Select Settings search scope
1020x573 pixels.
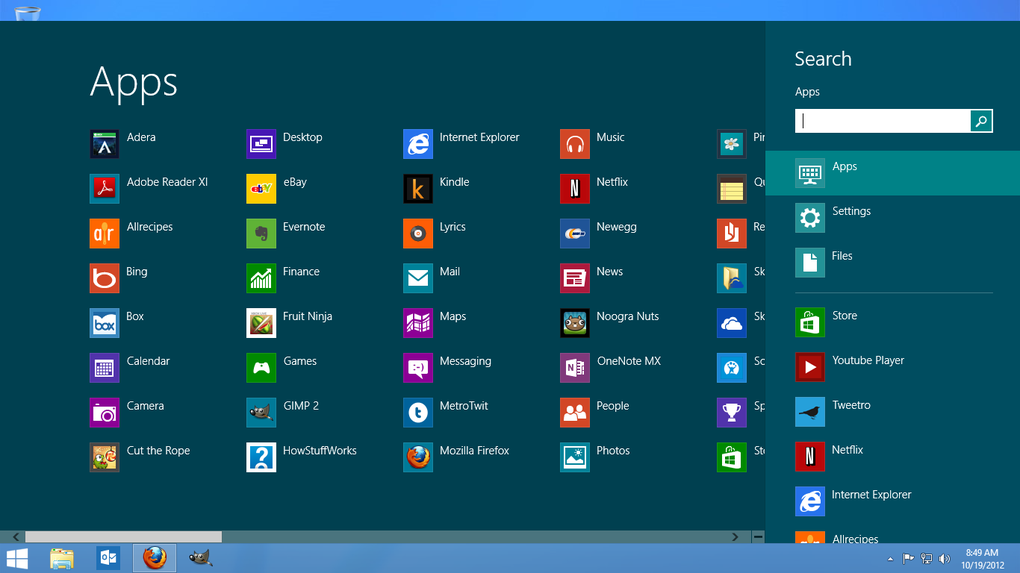pos(892,218)
